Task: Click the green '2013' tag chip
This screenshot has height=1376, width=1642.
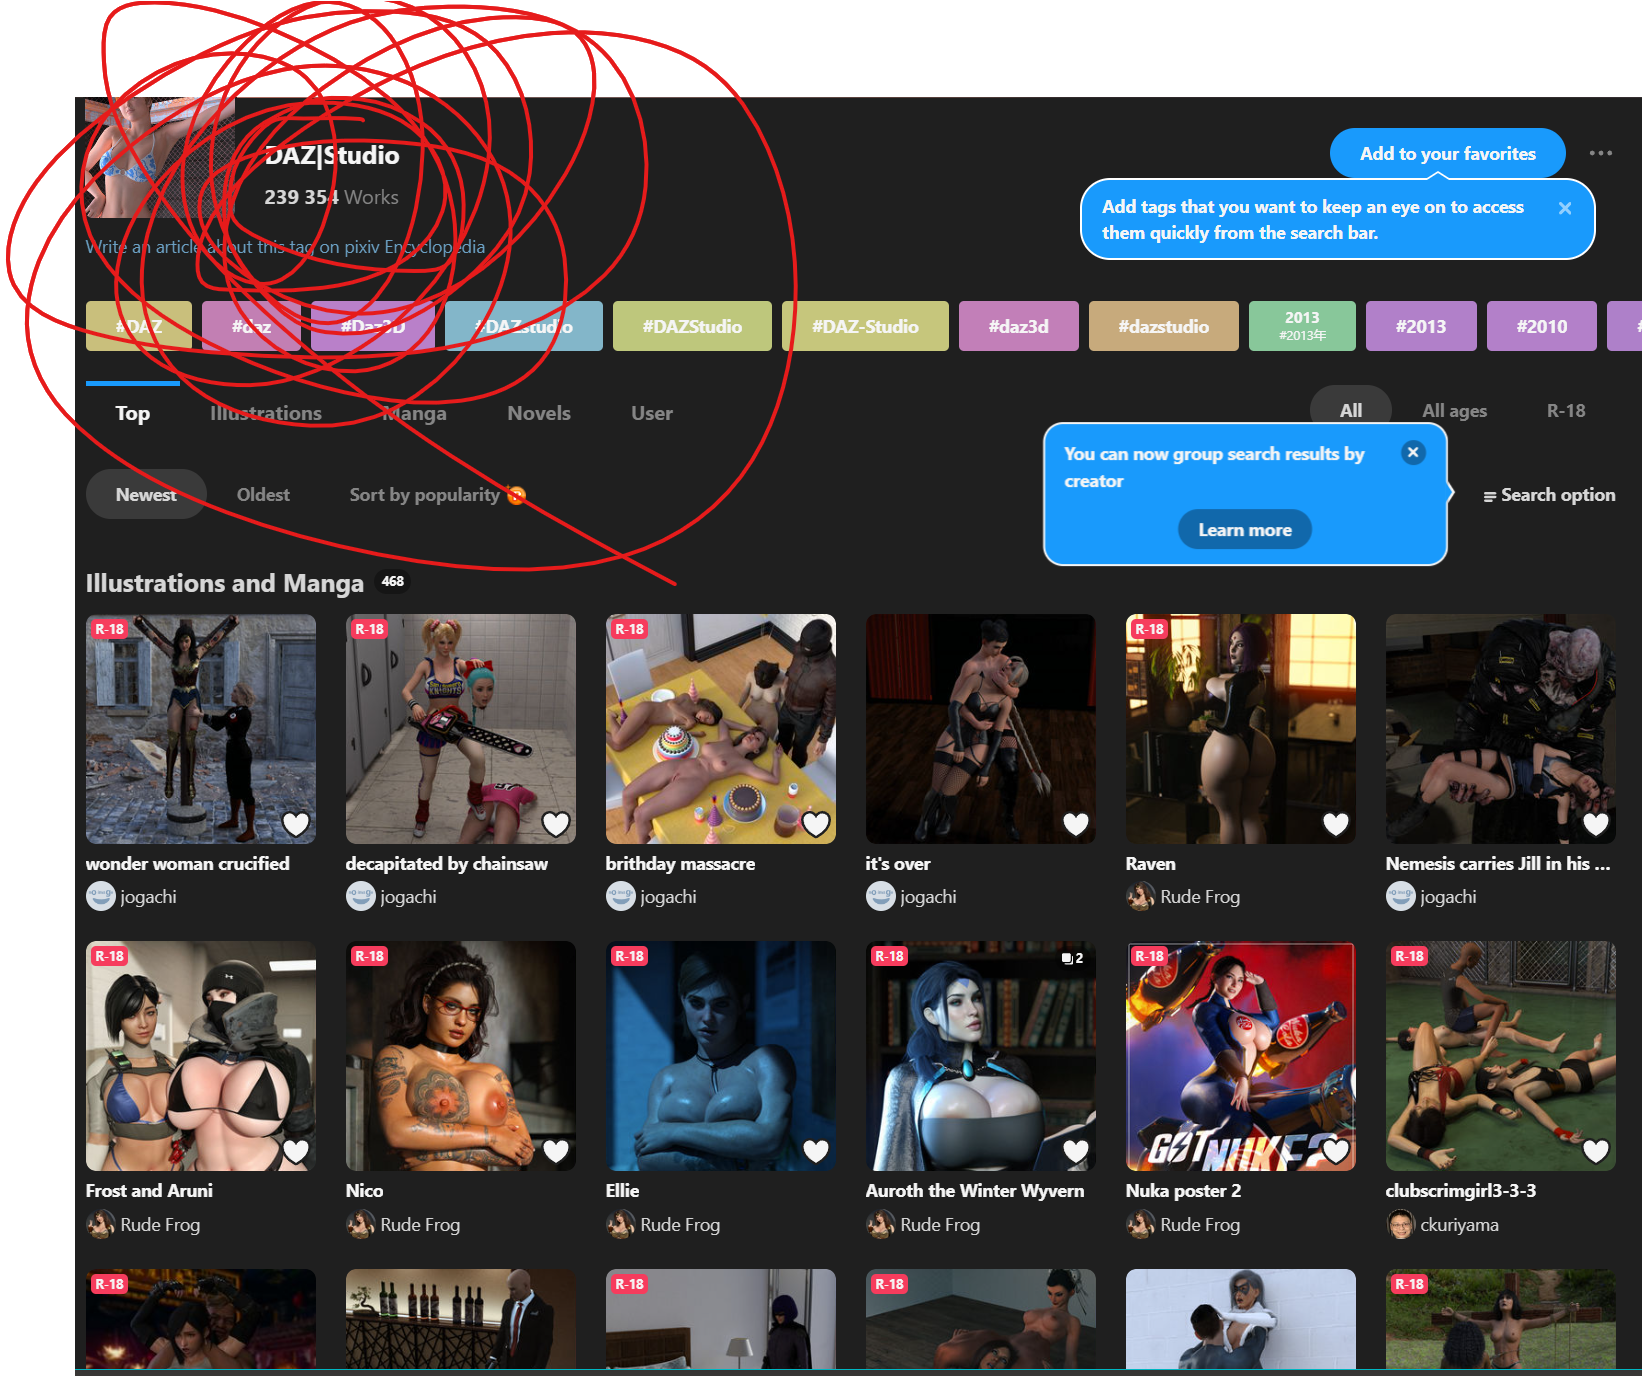Action: pyautogui.click(x=1302, y=326)
